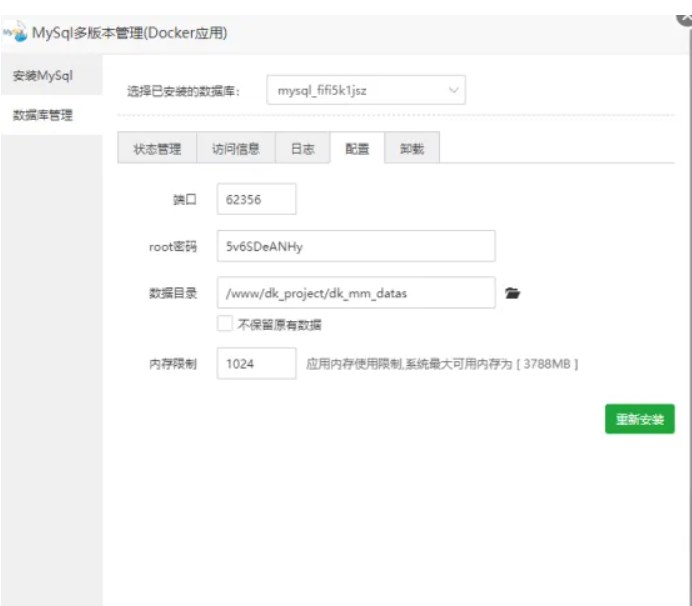Open folder browser for data directory
The height and width of the screenshot is (606, 692).
[x=513, y=293]
